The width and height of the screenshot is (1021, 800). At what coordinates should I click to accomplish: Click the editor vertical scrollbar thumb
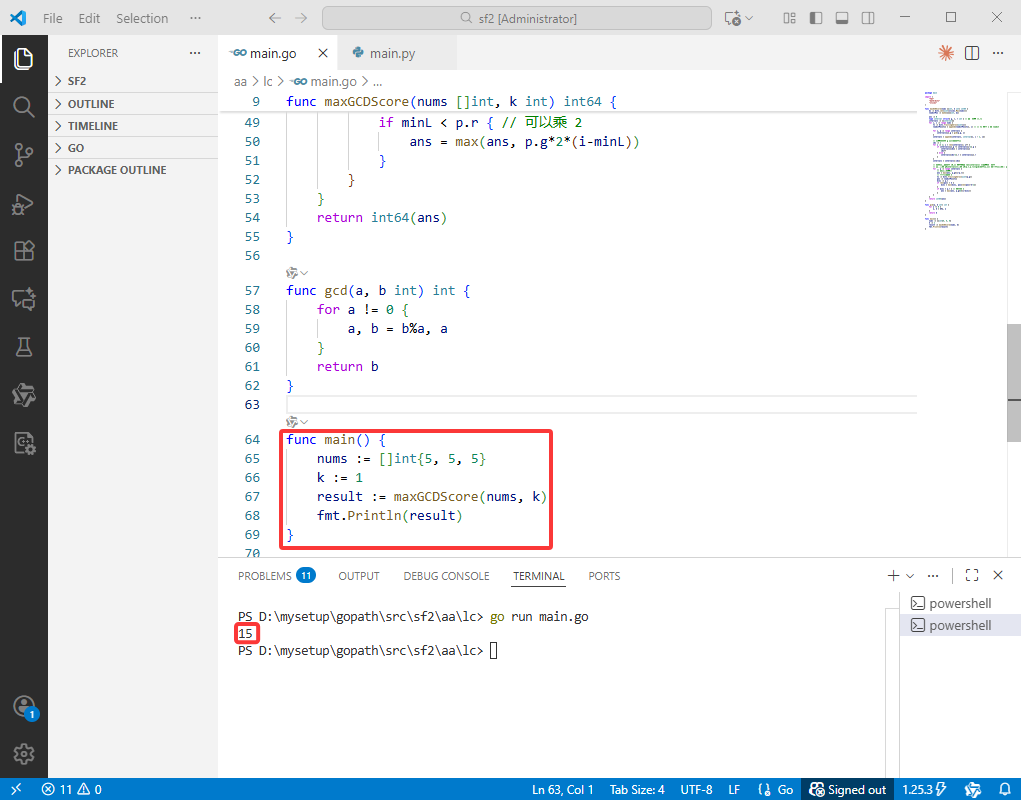(x=1014, y=383)
